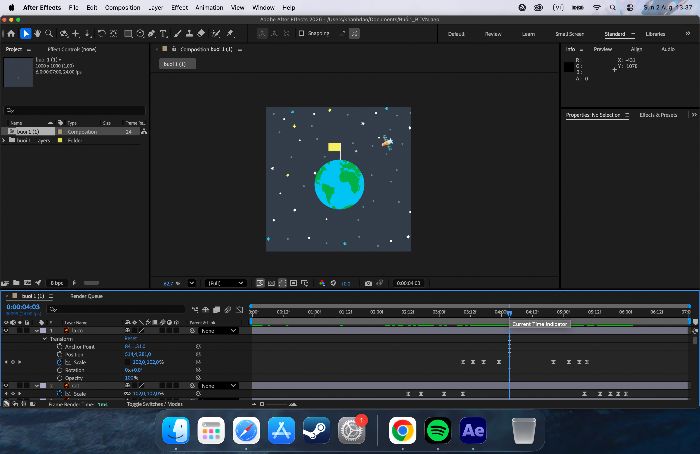Open Google Chrome from the dock
Image resolution: width=700 pixels, height=454 pixels.
402,430
